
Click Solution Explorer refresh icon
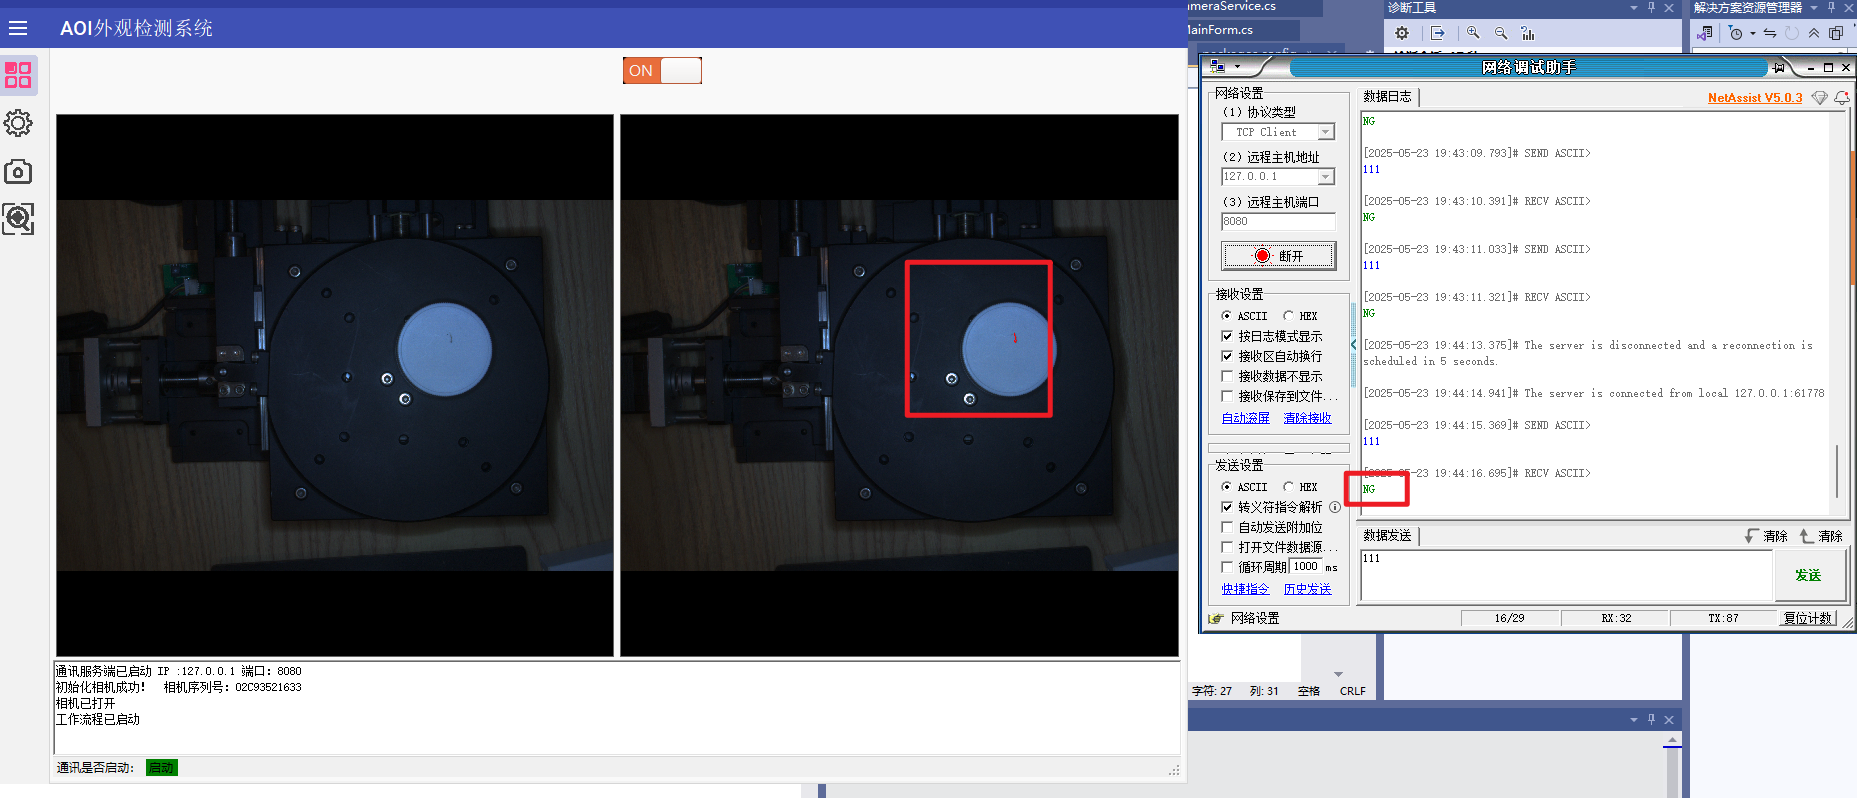[1792, 33]
